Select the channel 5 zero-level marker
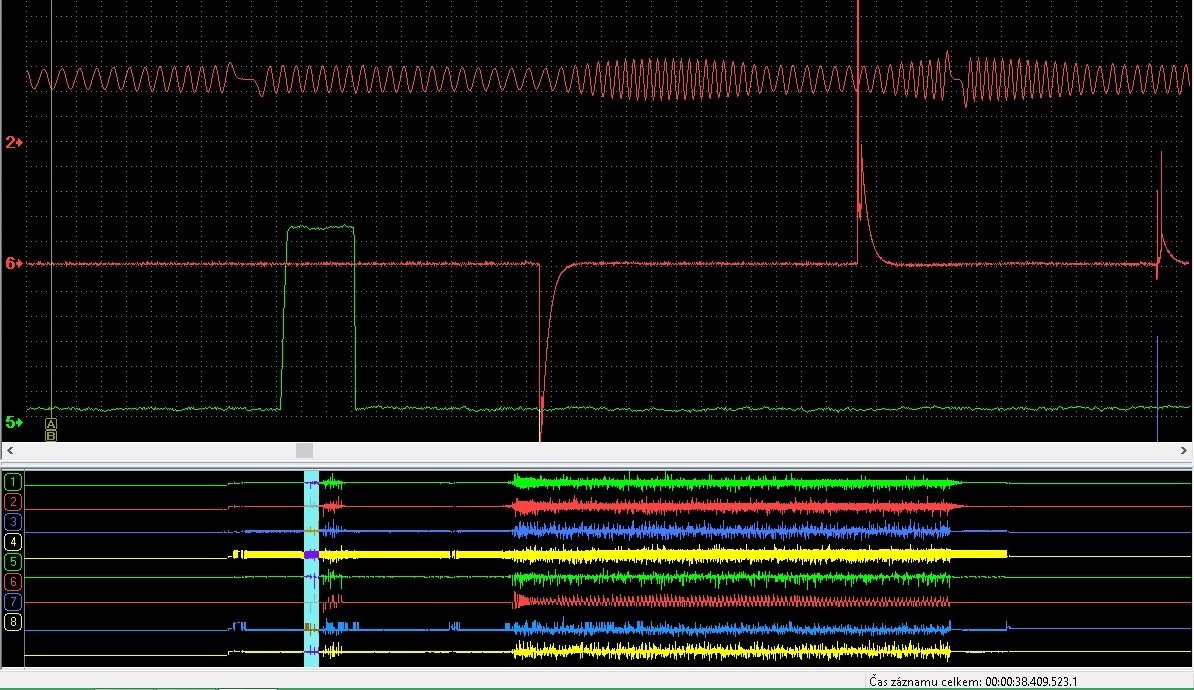1194x690 pixels. 14,422
